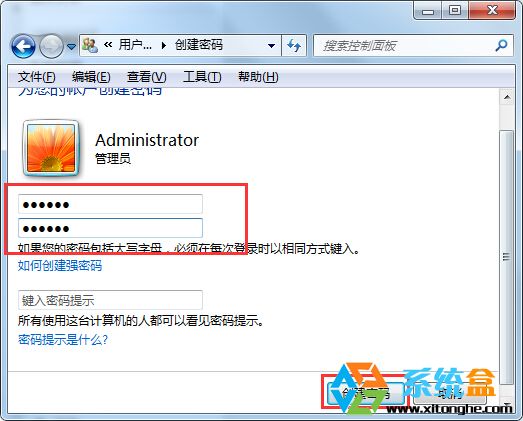This screenshot has width=523, height=421.
Task: Open the 工具(T) menu
Action: [202, 77]
